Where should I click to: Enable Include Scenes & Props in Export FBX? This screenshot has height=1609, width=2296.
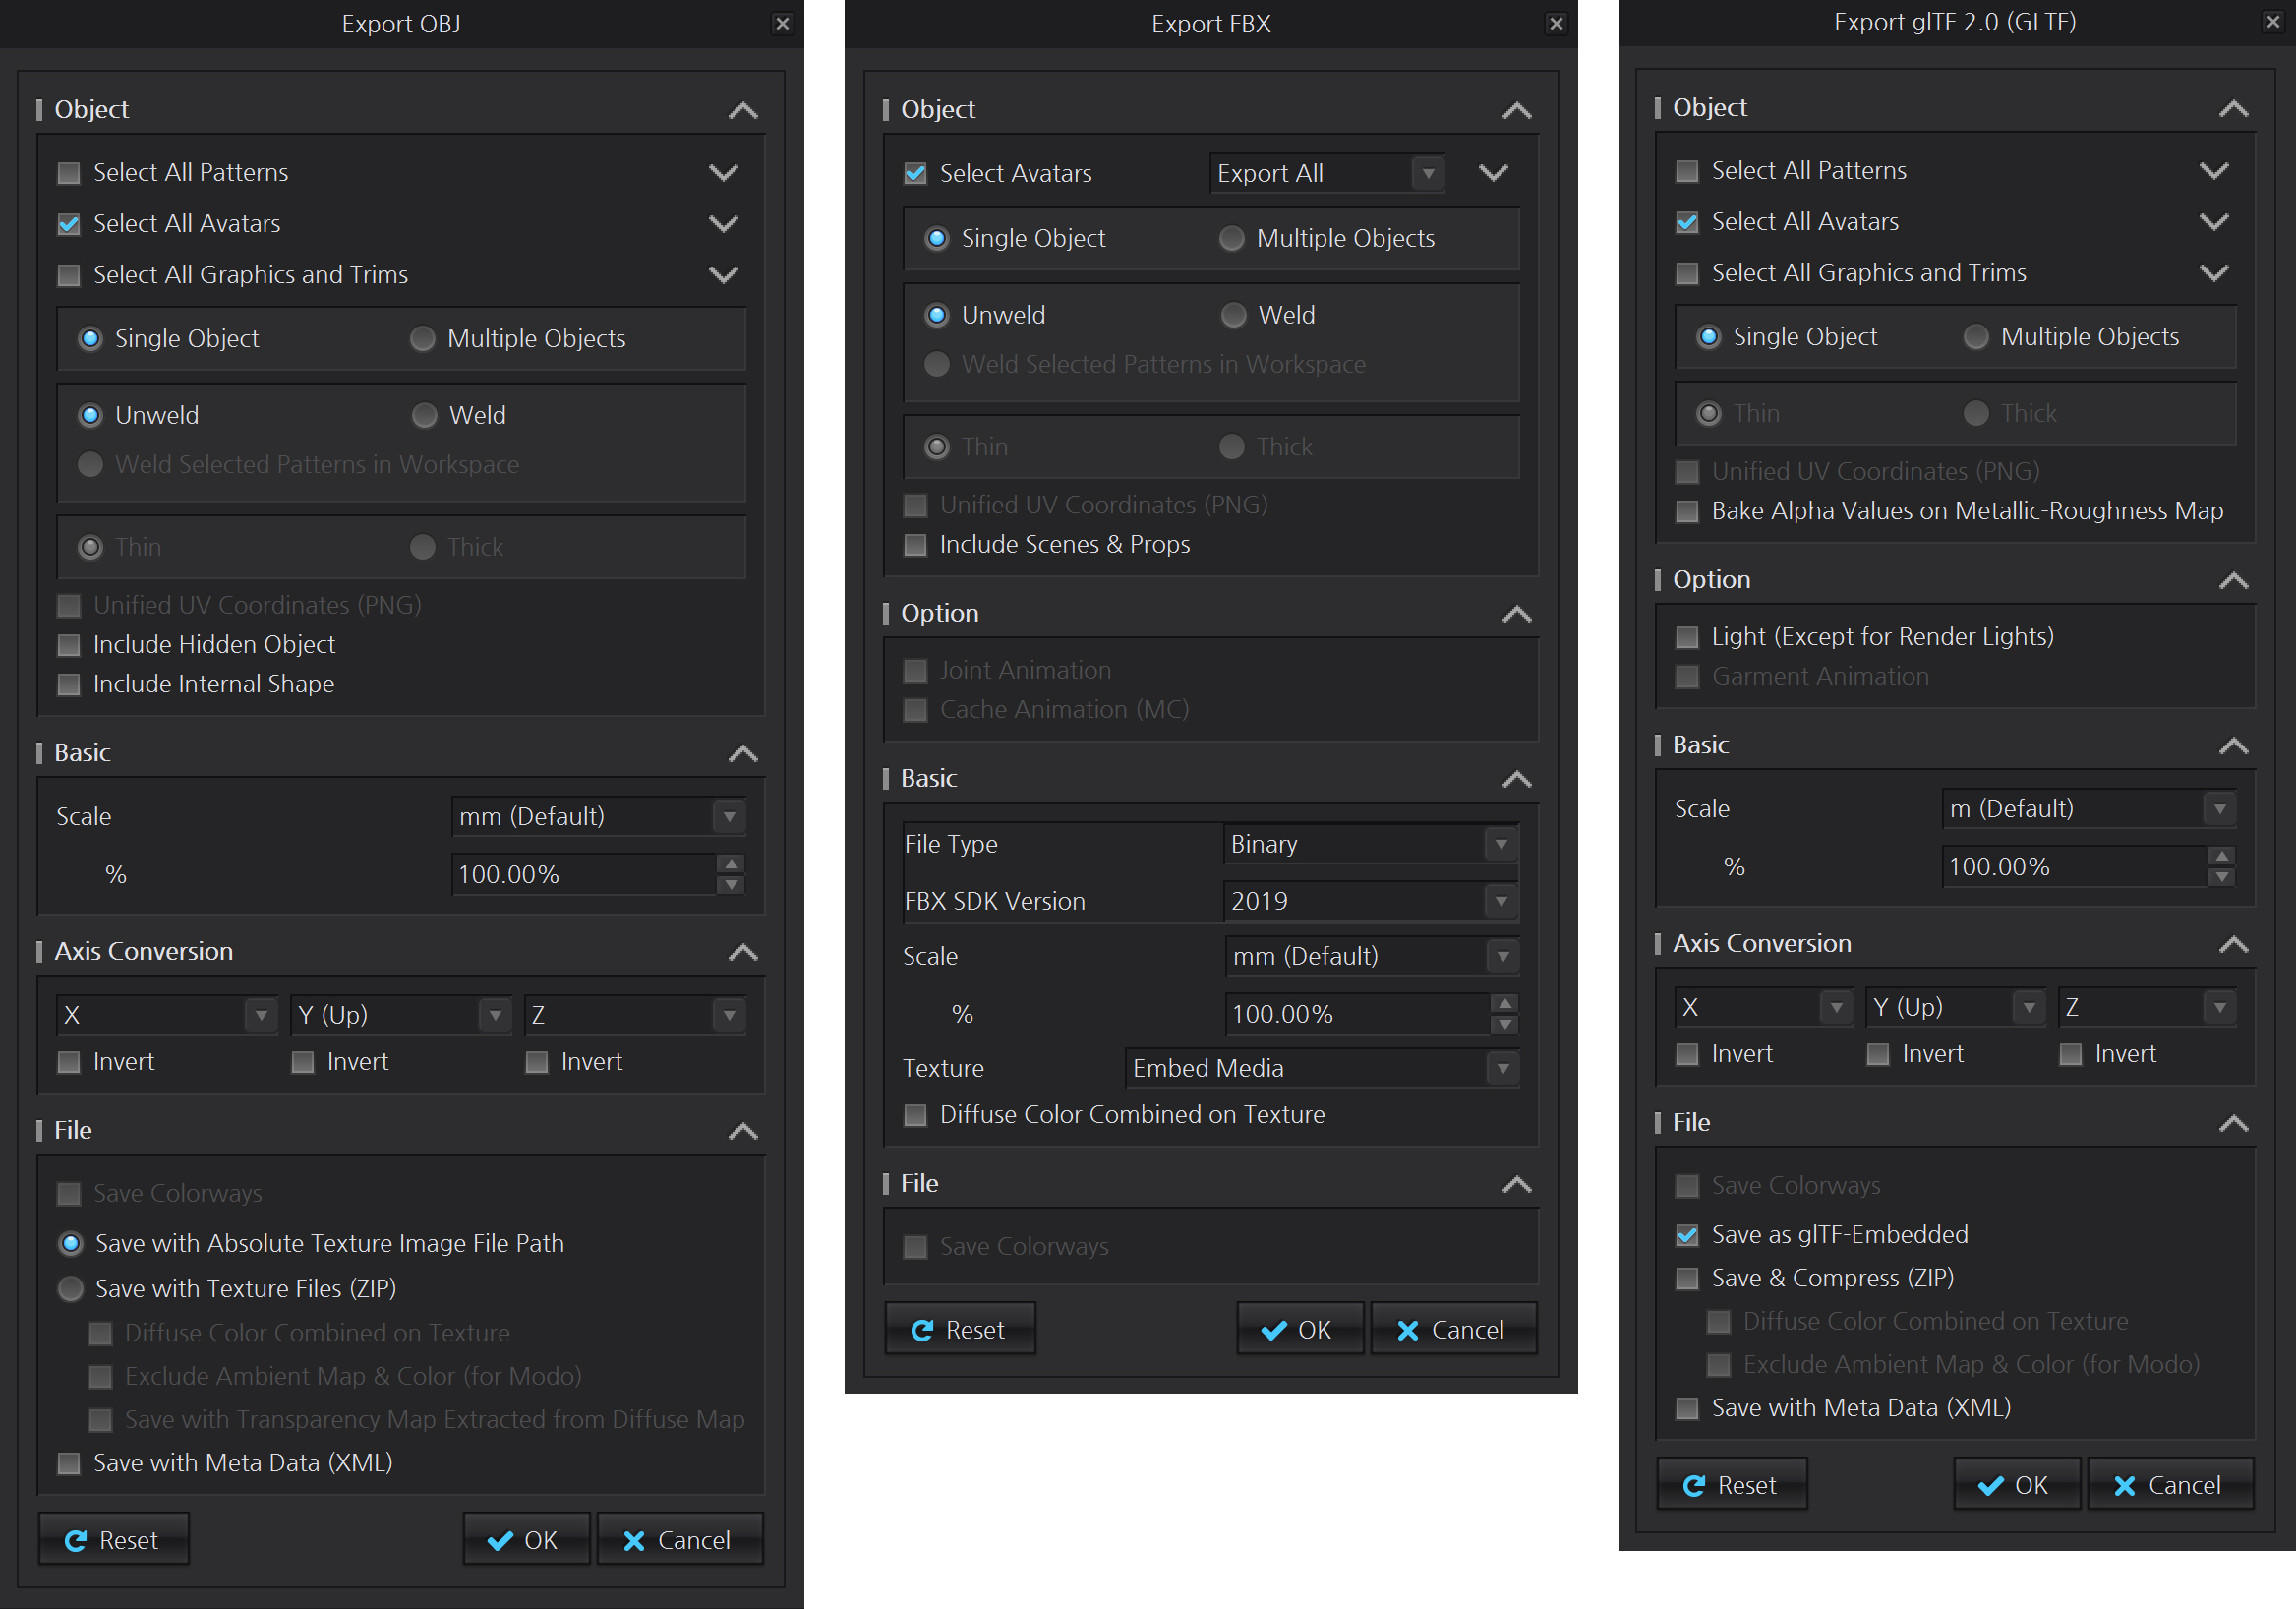[x=915, y=545]
